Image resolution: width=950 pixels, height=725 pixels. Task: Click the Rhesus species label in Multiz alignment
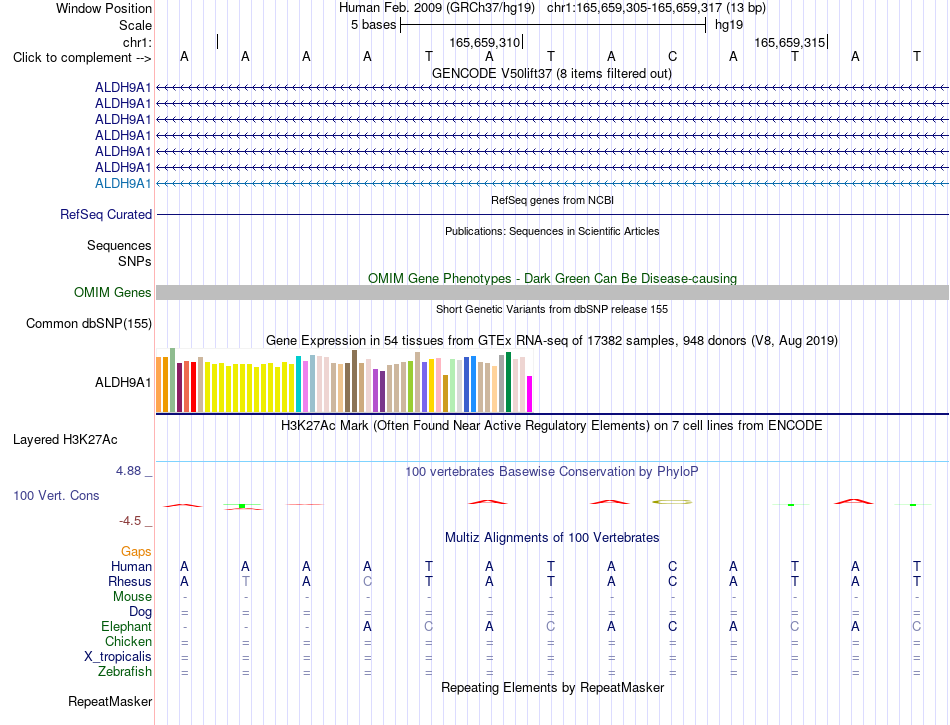(130, 581)
